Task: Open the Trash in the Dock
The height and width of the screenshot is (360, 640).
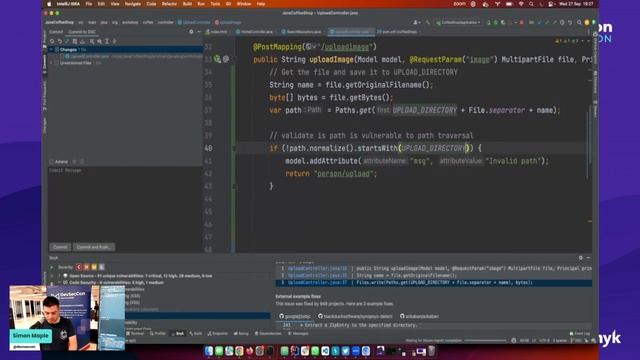Action: (431, 351)
